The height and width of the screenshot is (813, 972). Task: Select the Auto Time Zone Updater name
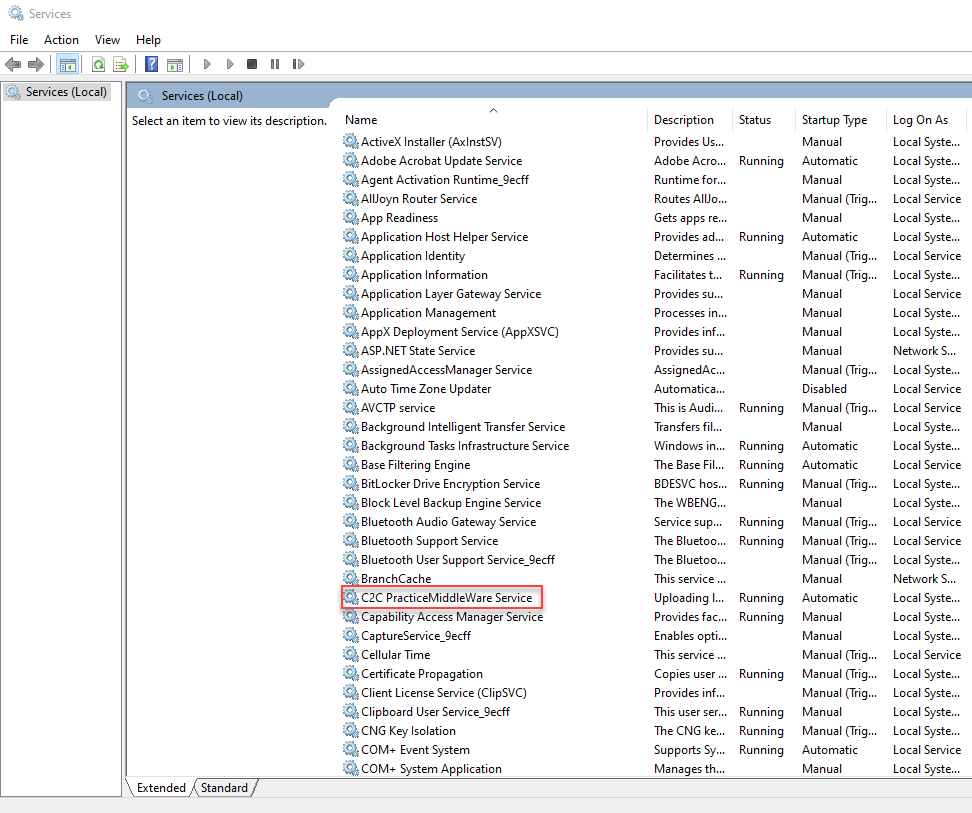click(x=426, y=389)
